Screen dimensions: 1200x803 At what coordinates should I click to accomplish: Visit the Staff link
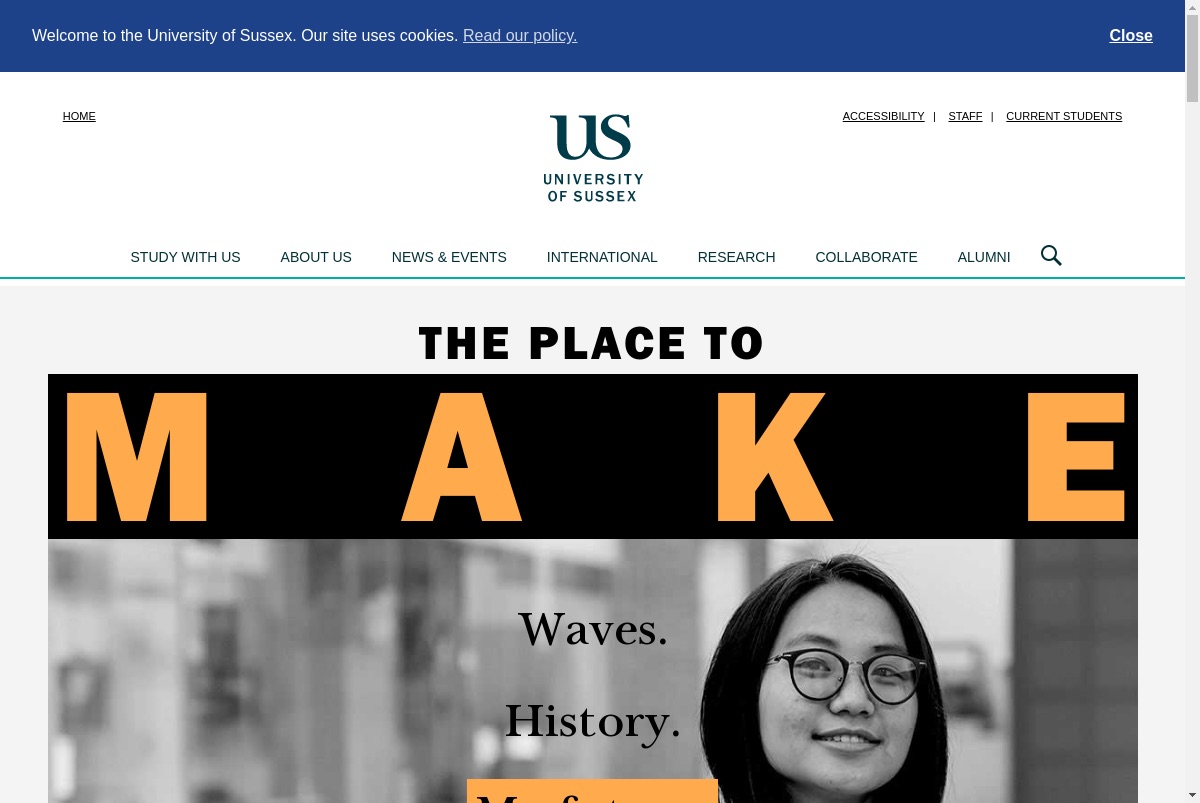(x=965, y=116)
